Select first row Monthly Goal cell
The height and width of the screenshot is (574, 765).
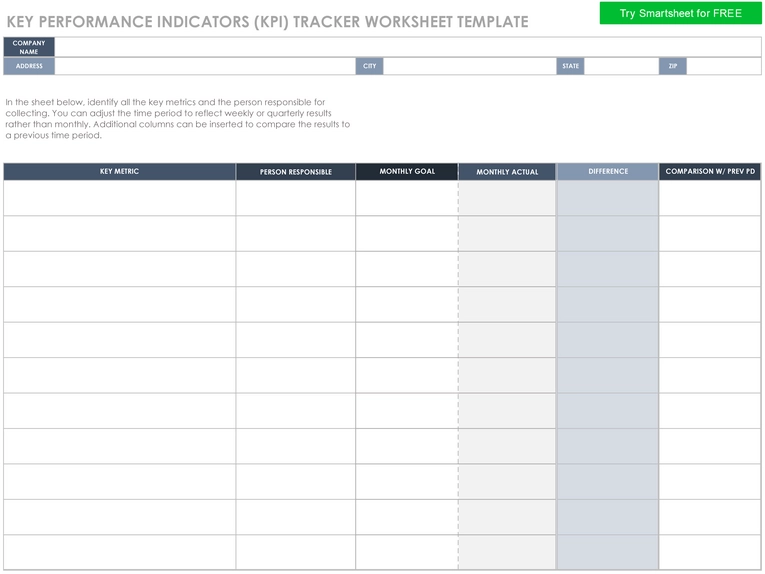(407, 198)
